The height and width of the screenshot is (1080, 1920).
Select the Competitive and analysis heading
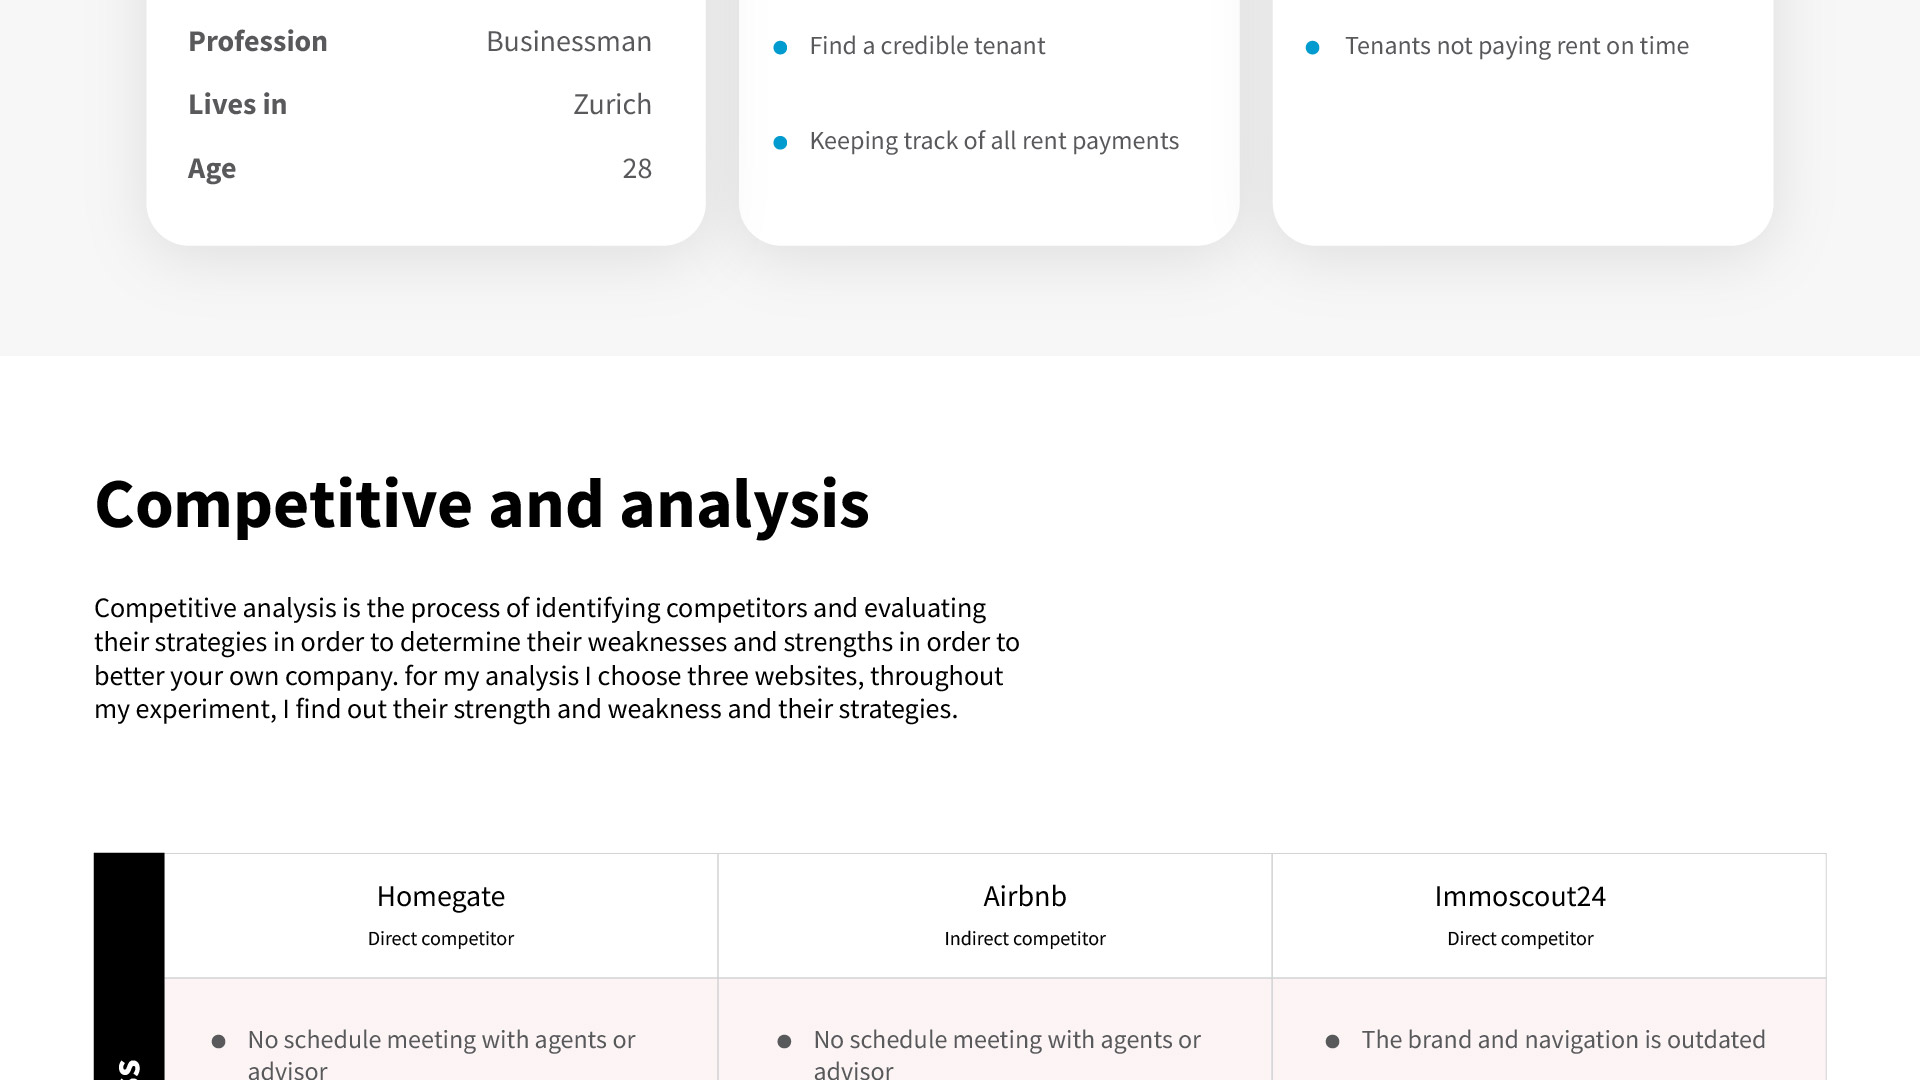pos(482,504)
